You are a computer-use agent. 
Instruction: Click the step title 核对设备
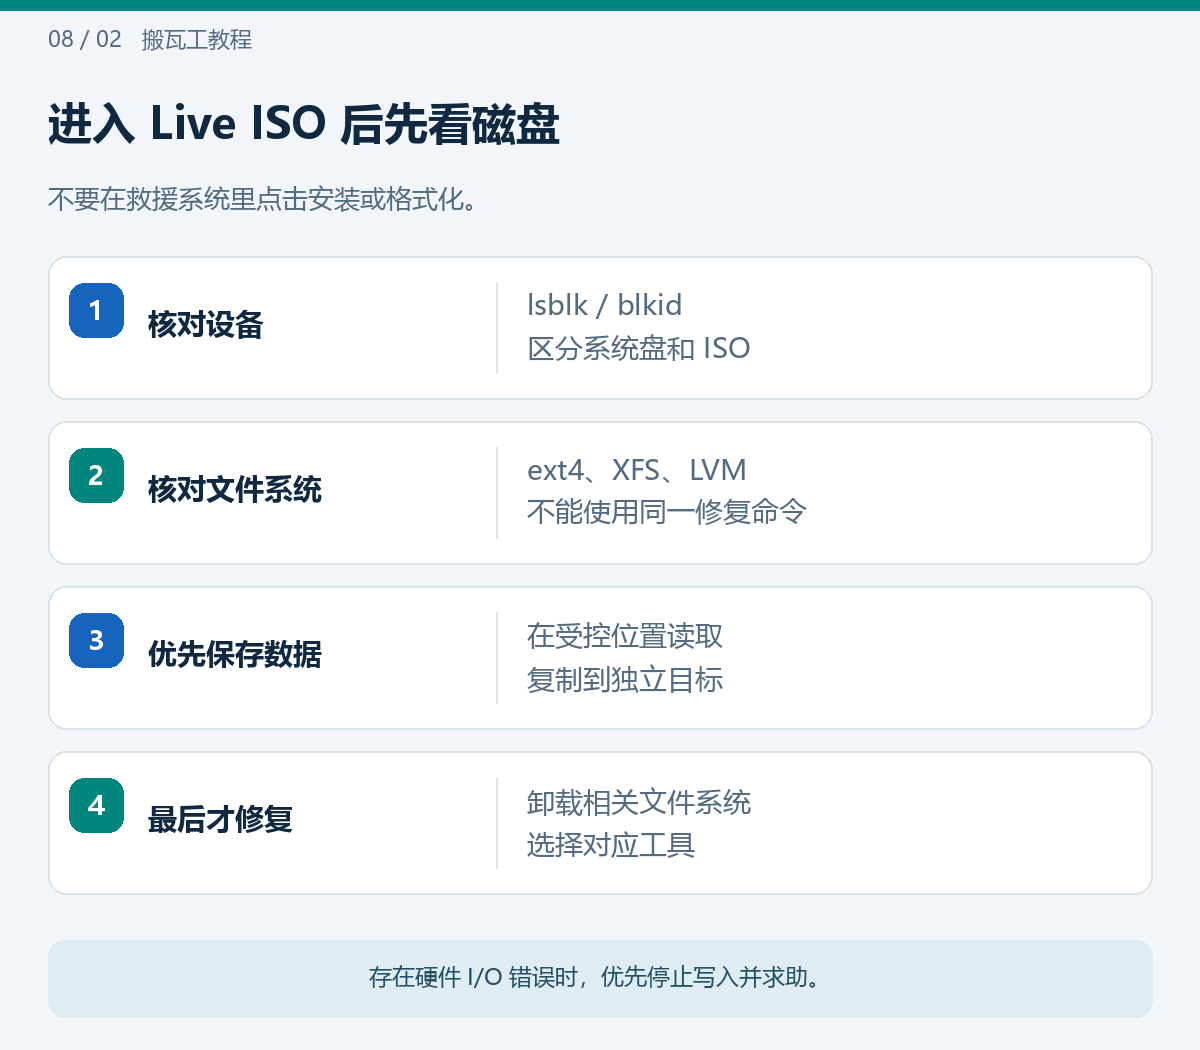(x=206, y=325)
